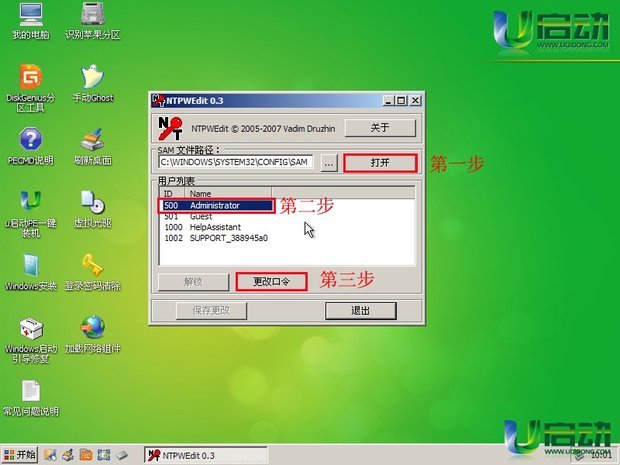Open the My Computer (我的电脑) desktop icon
The image size is (620, 465).
(x=31, y=22)
